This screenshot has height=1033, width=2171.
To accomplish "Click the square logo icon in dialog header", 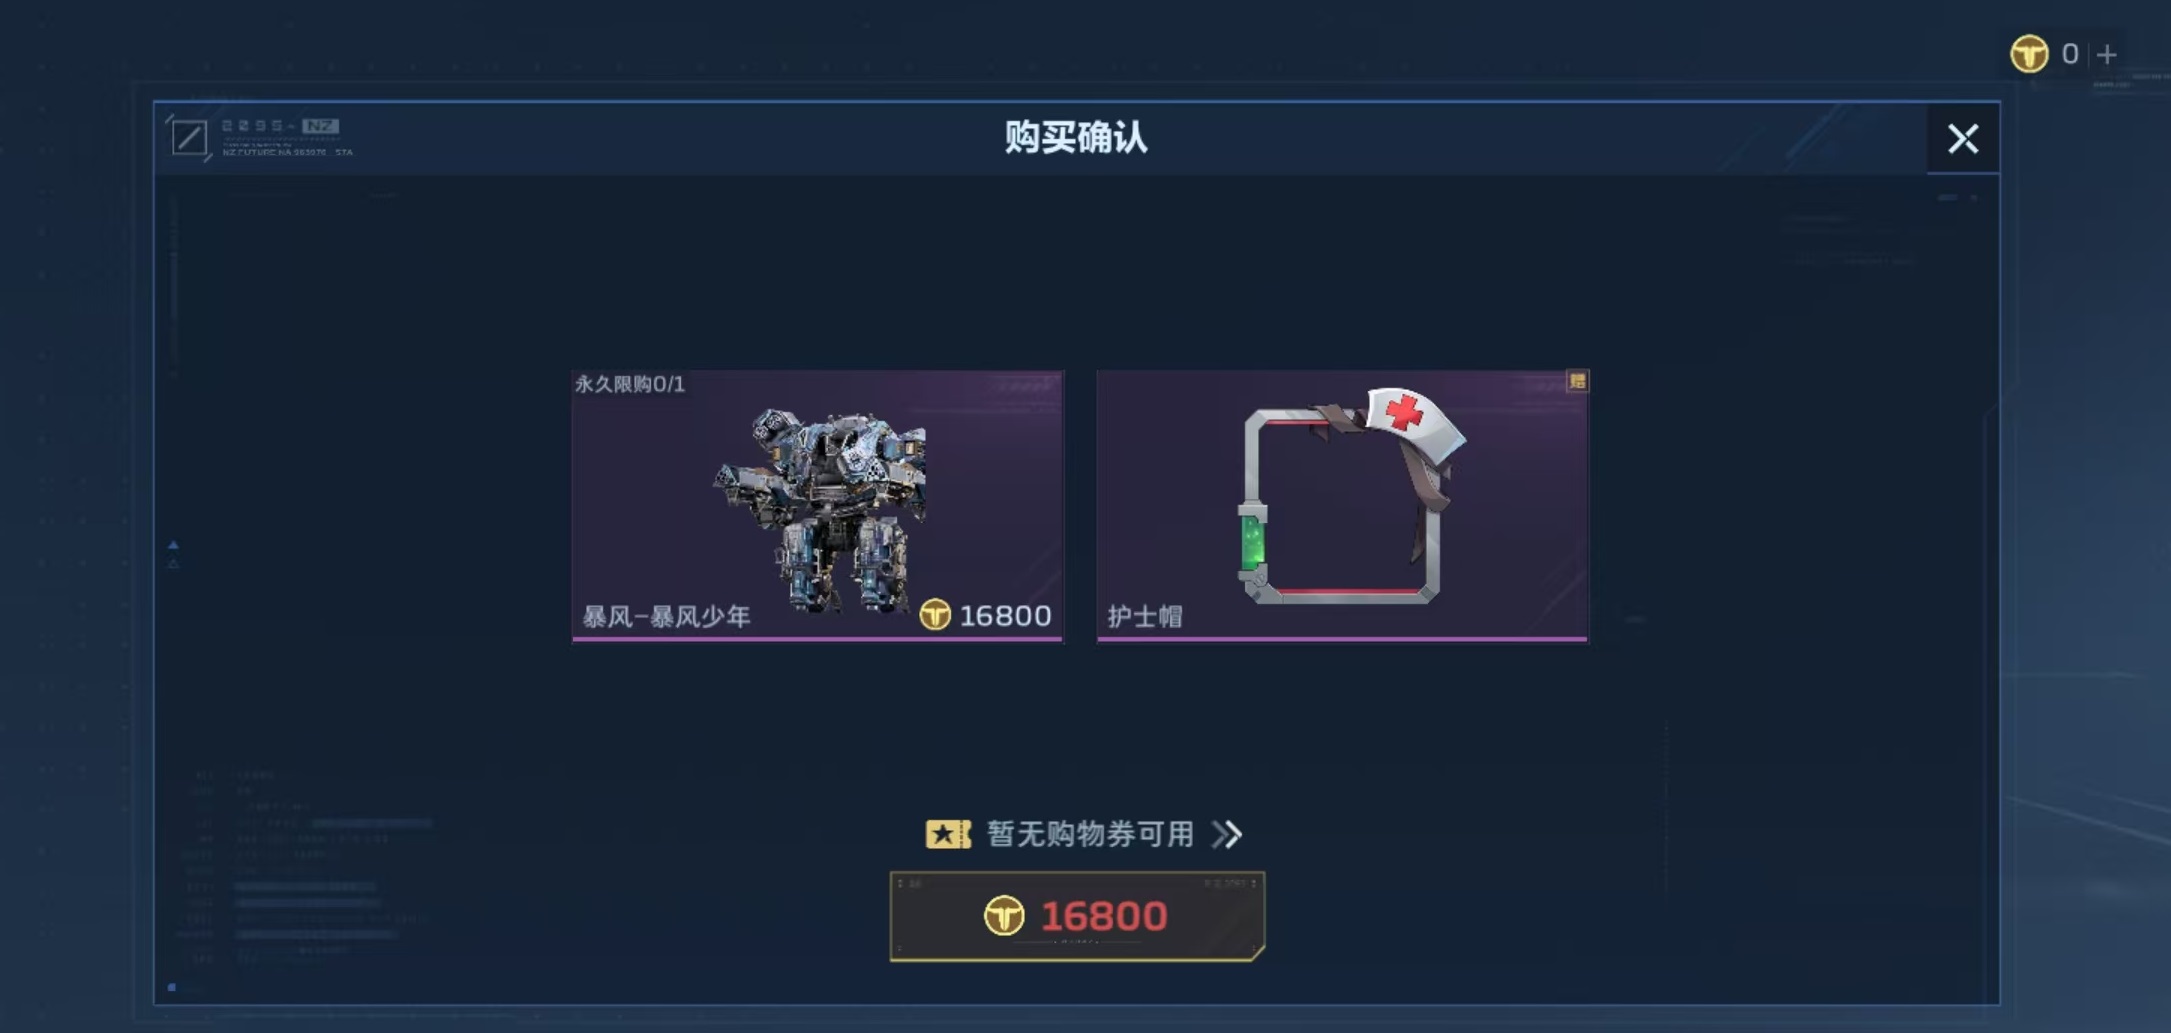I will pyautogui.click(x=189, y=137).
